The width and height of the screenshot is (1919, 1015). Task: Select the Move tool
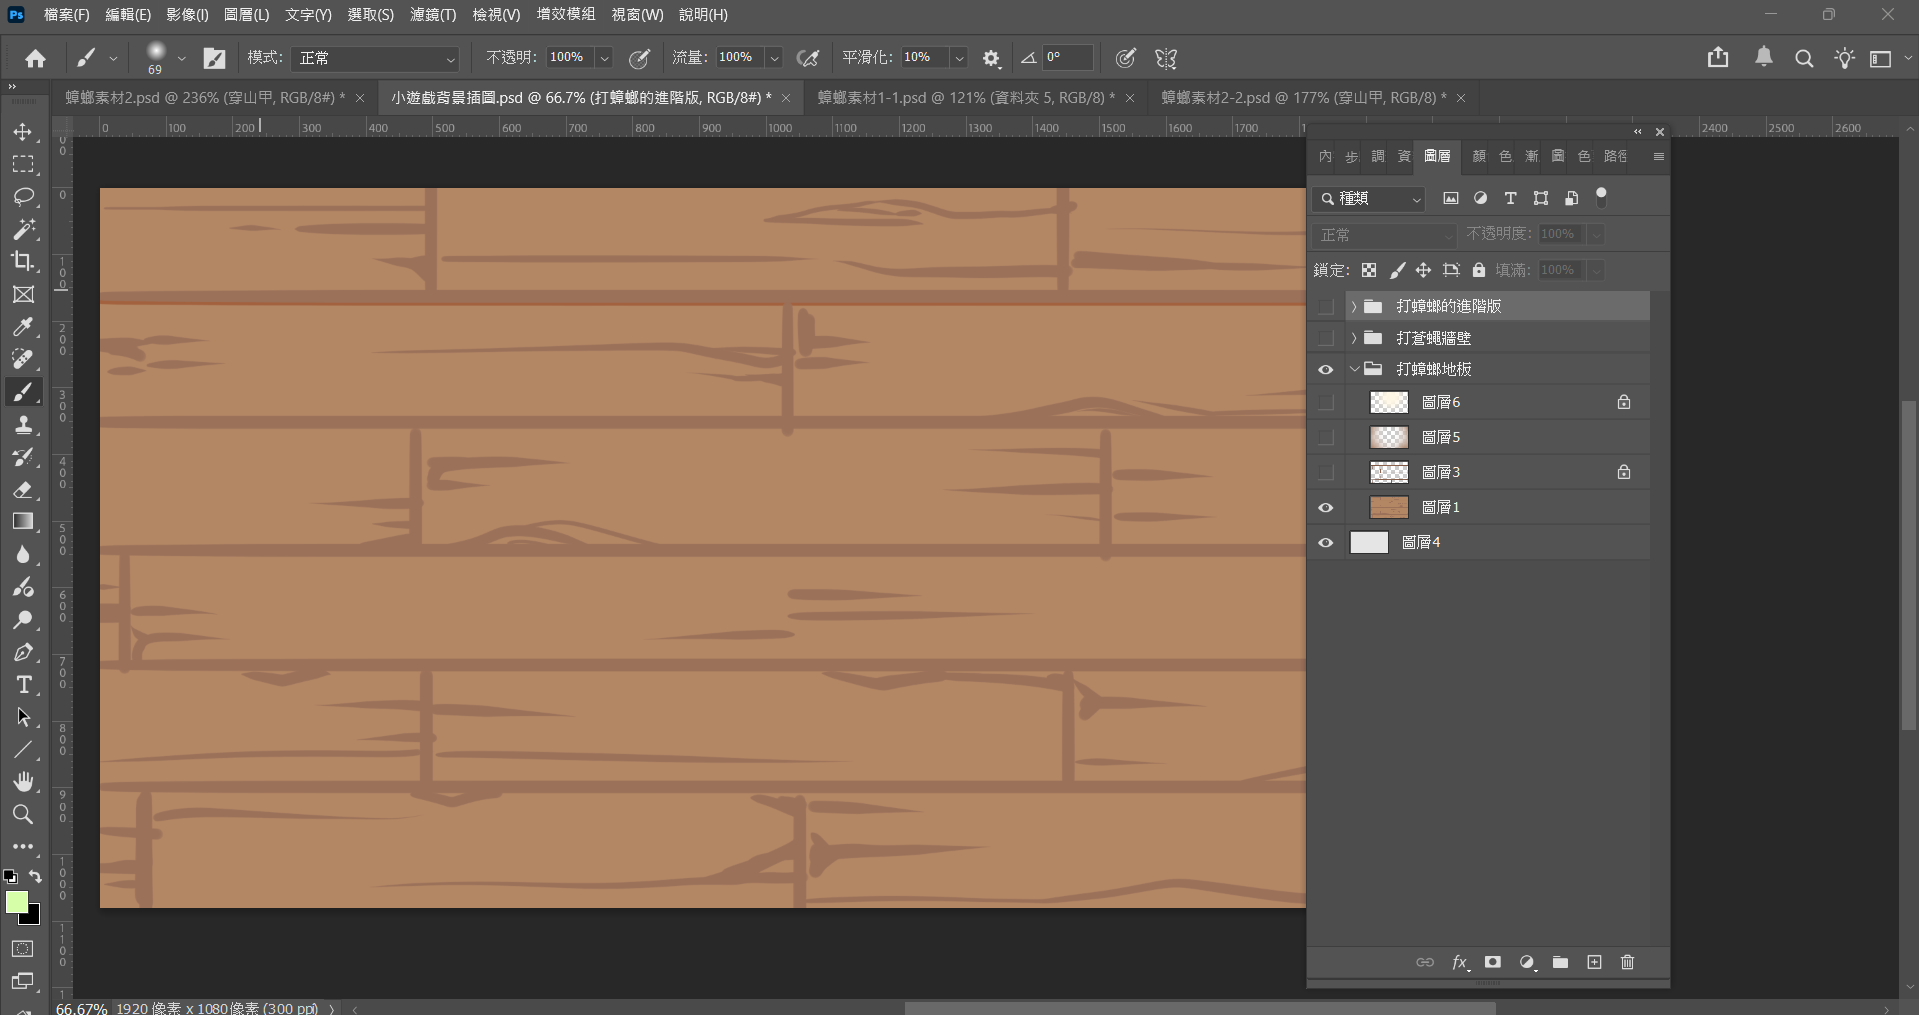(23, 132)
